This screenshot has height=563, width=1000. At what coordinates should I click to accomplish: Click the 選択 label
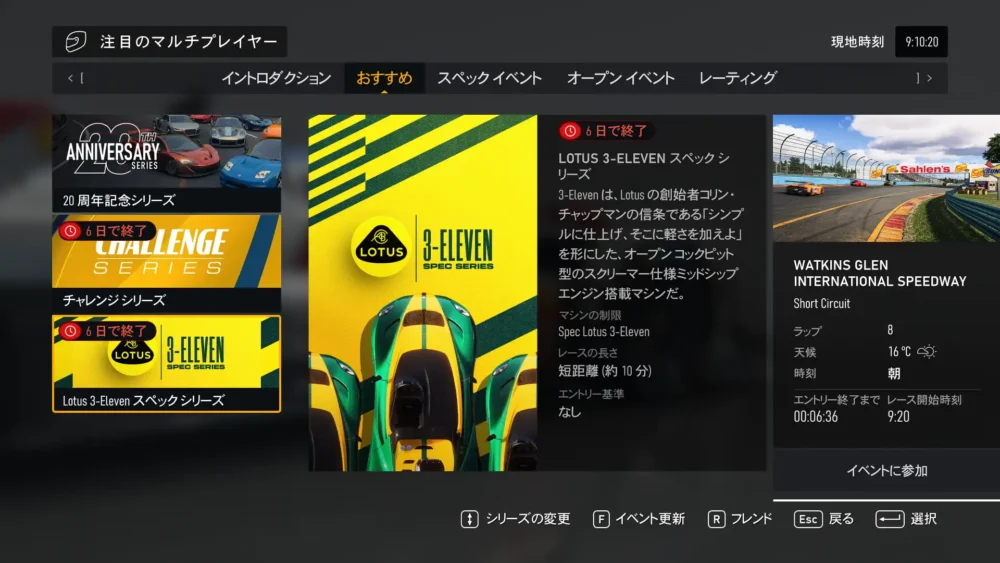point(923,519)
